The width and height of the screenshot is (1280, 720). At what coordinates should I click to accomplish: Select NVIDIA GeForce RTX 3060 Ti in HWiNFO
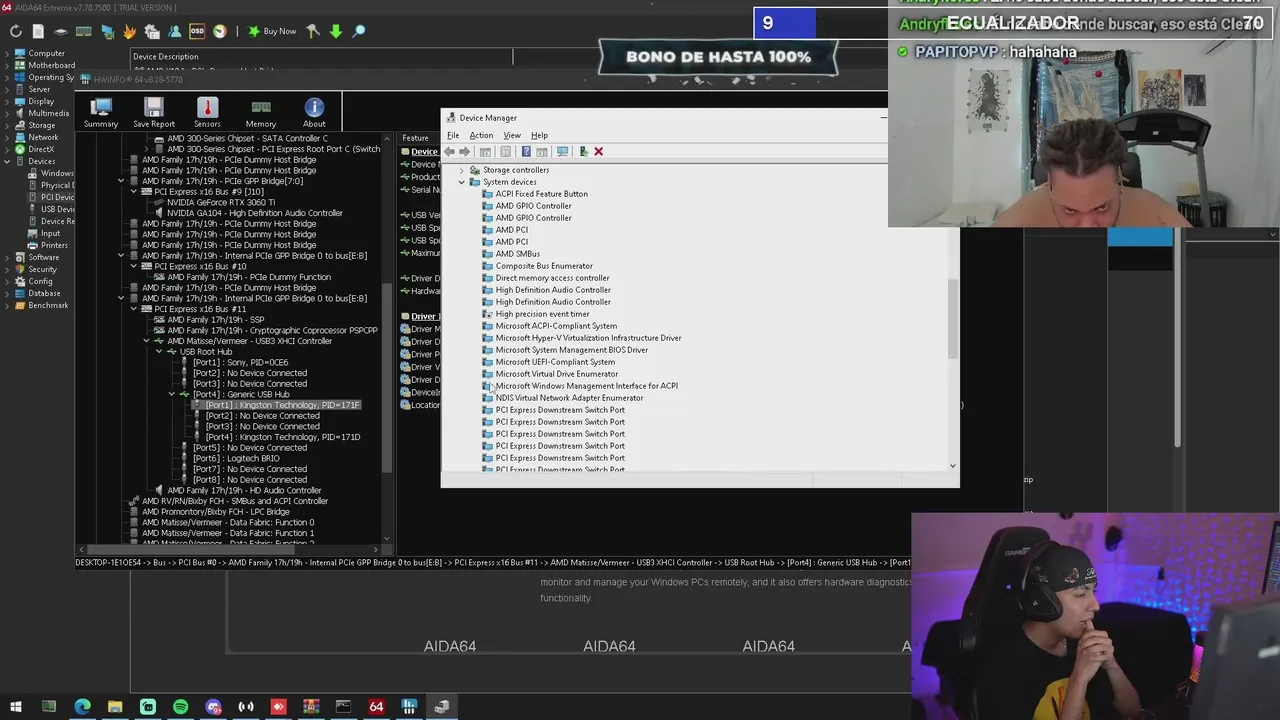[x=220, y=202]
